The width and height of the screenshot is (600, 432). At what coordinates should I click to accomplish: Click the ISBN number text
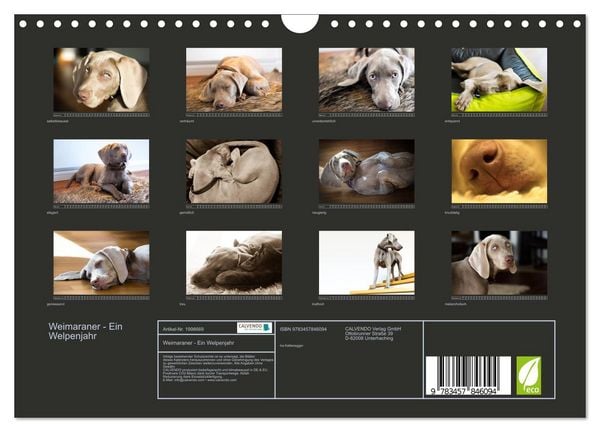click(303, 329)
